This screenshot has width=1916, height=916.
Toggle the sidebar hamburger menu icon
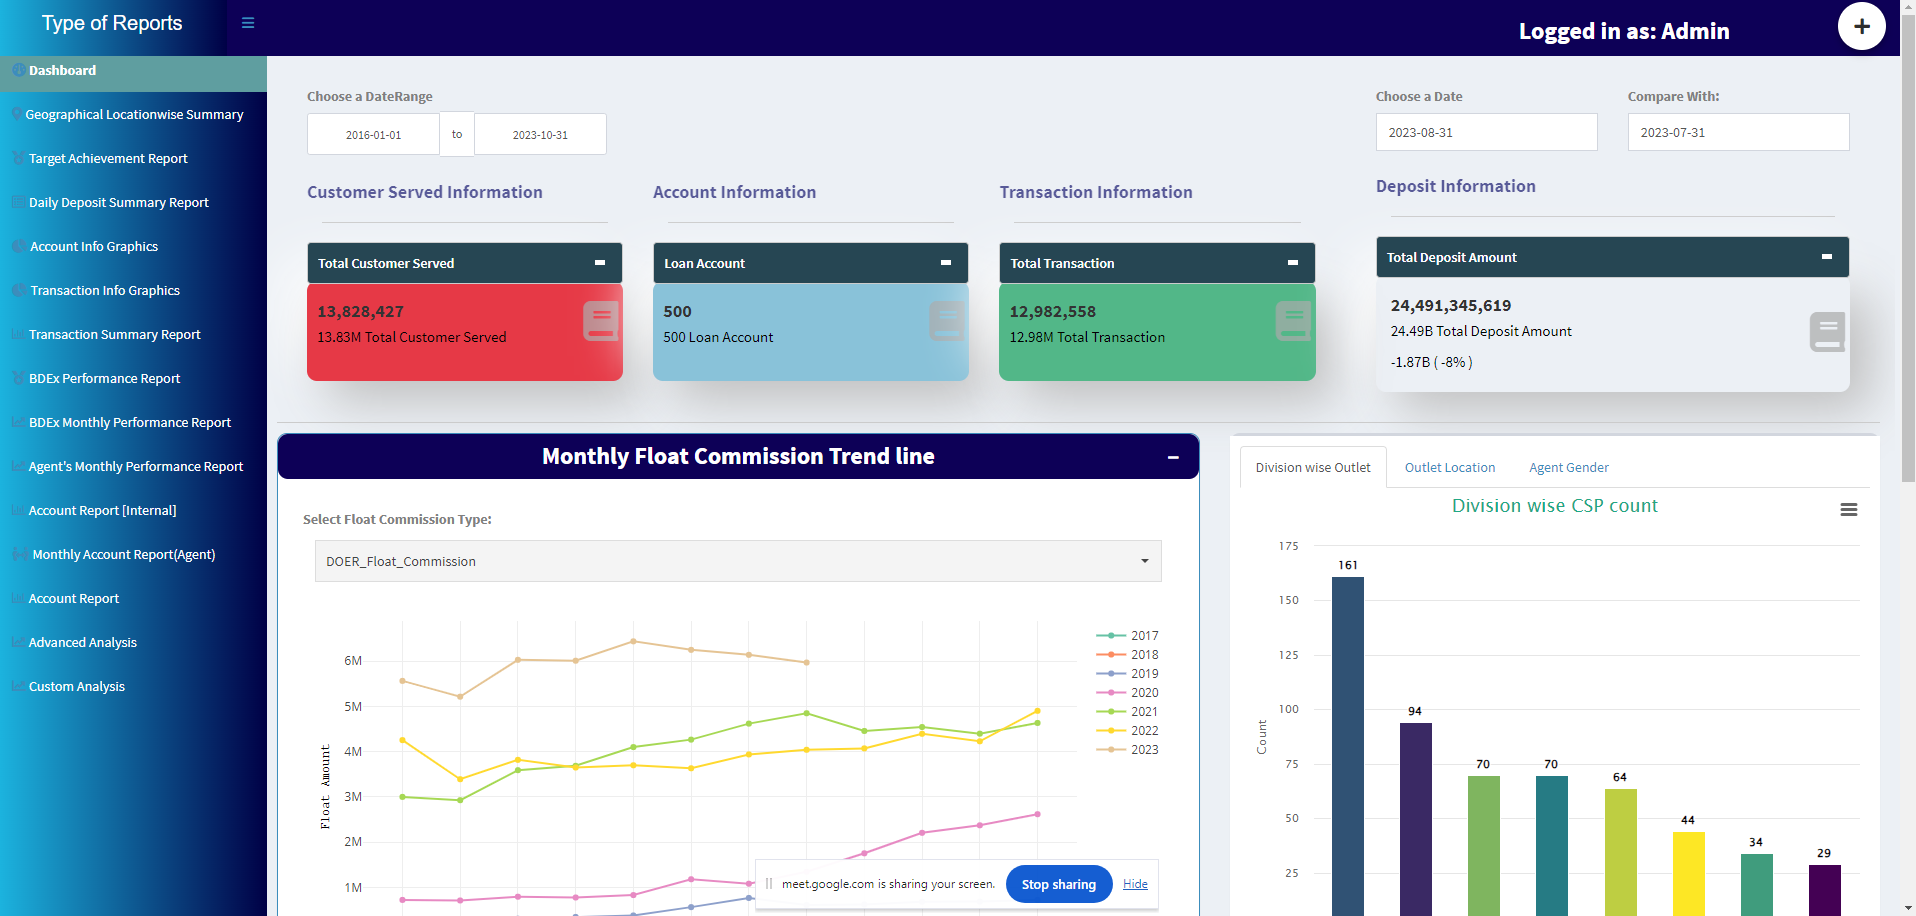click(x=248, y=23)
